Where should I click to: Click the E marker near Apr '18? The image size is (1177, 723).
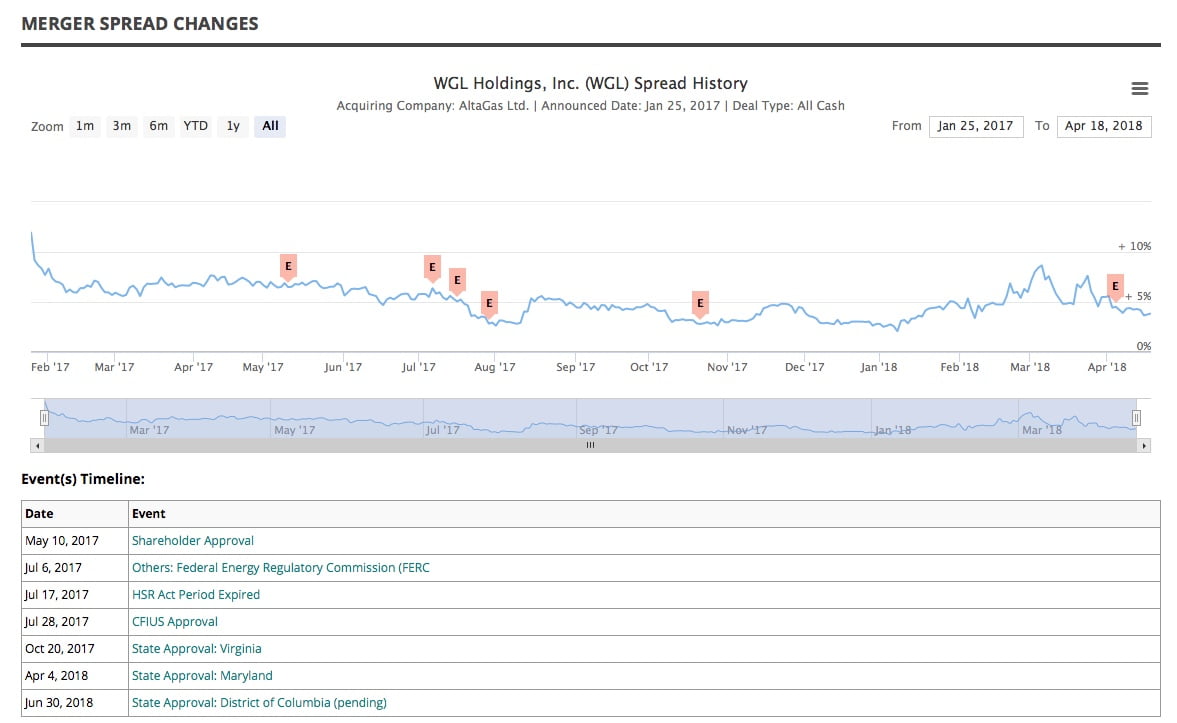pos(1115,286)
